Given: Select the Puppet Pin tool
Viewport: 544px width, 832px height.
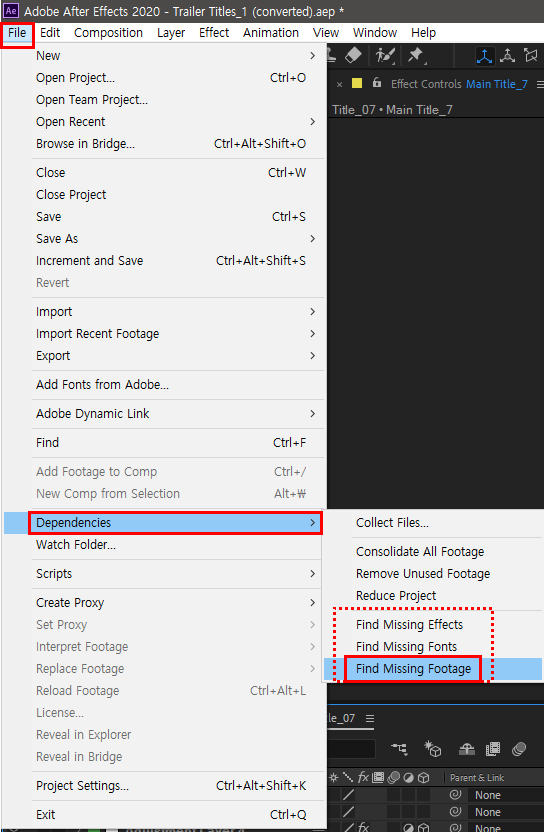Looking at the screenshot, I should click(x=416, y=55).
